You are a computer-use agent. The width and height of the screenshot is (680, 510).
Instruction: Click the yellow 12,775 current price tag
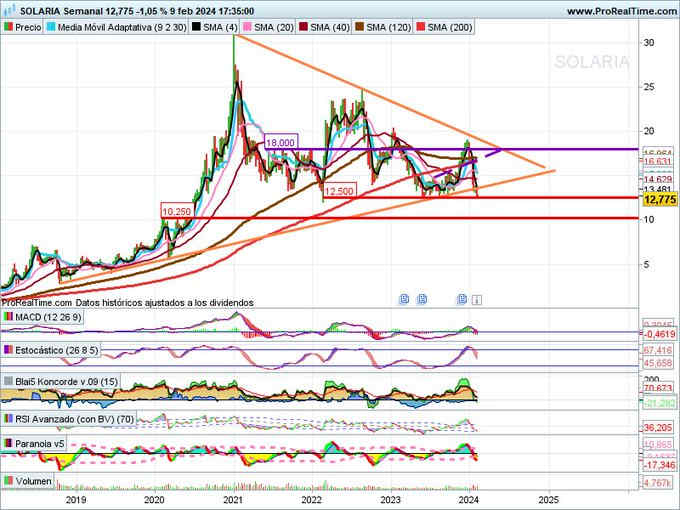660,199
